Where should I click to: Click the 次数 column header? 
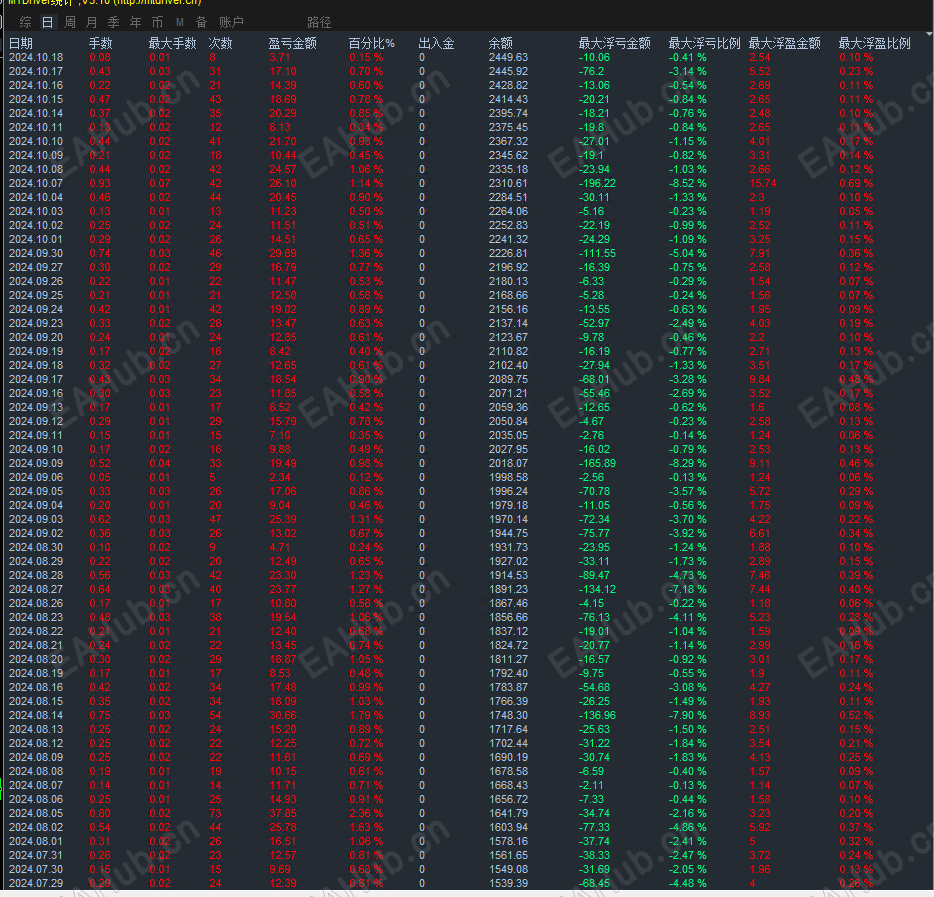(x=220, y=43)
